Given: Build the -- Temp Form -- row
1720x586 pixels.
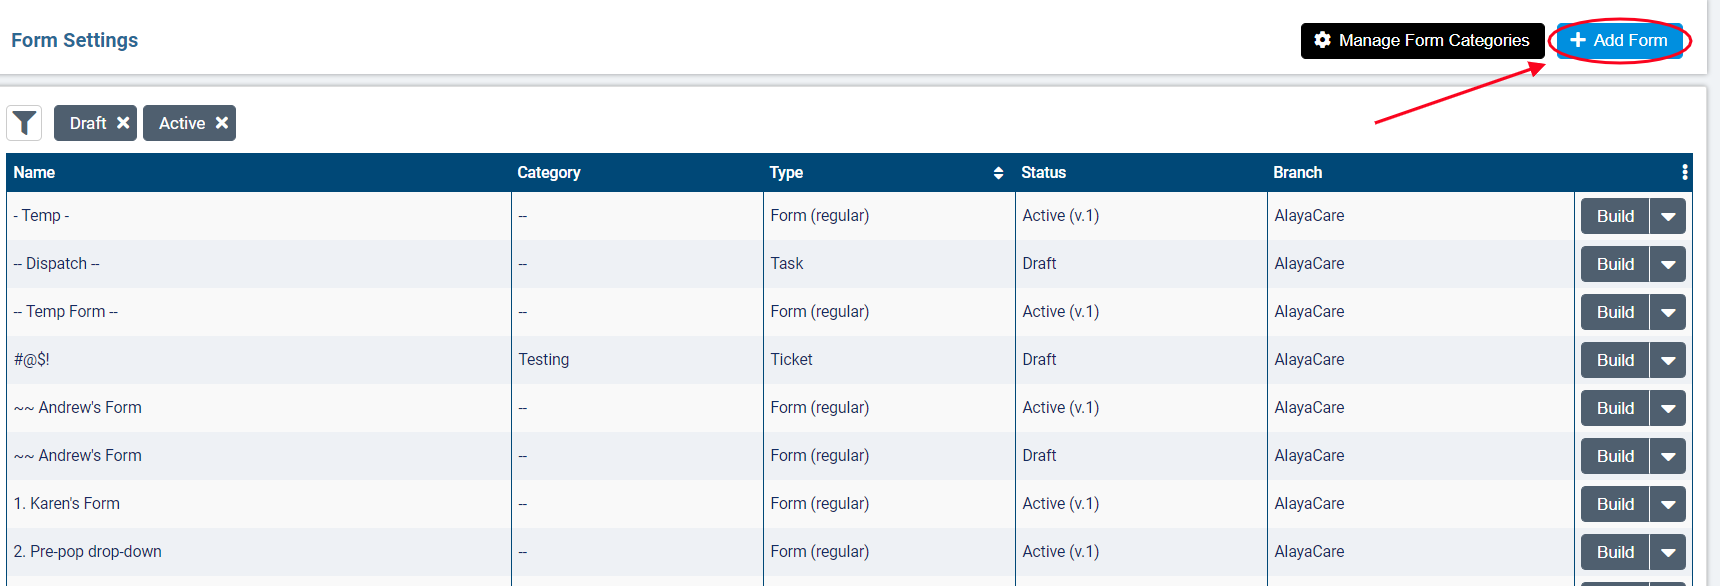Looking at the screenshot, I should [x=1614, y=312].
